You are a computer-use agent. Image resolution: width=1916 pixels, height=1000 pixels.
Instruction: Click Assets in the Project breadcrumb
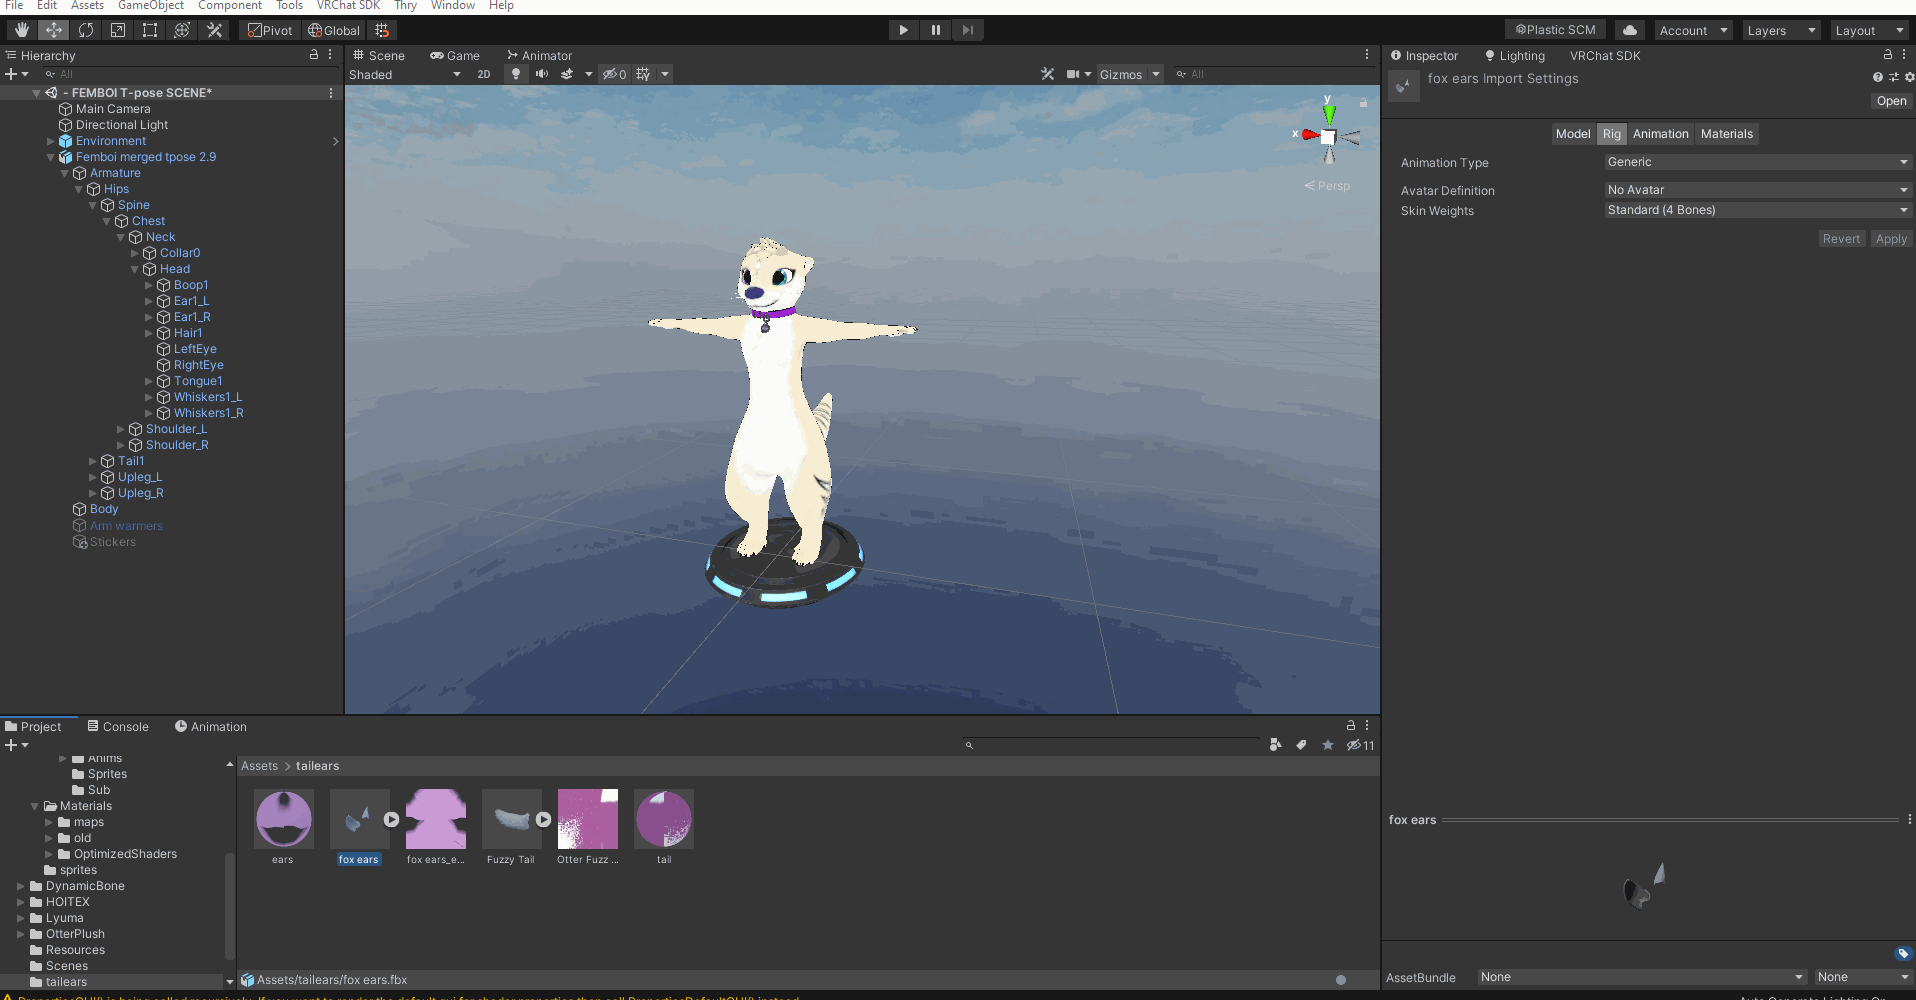259,766
